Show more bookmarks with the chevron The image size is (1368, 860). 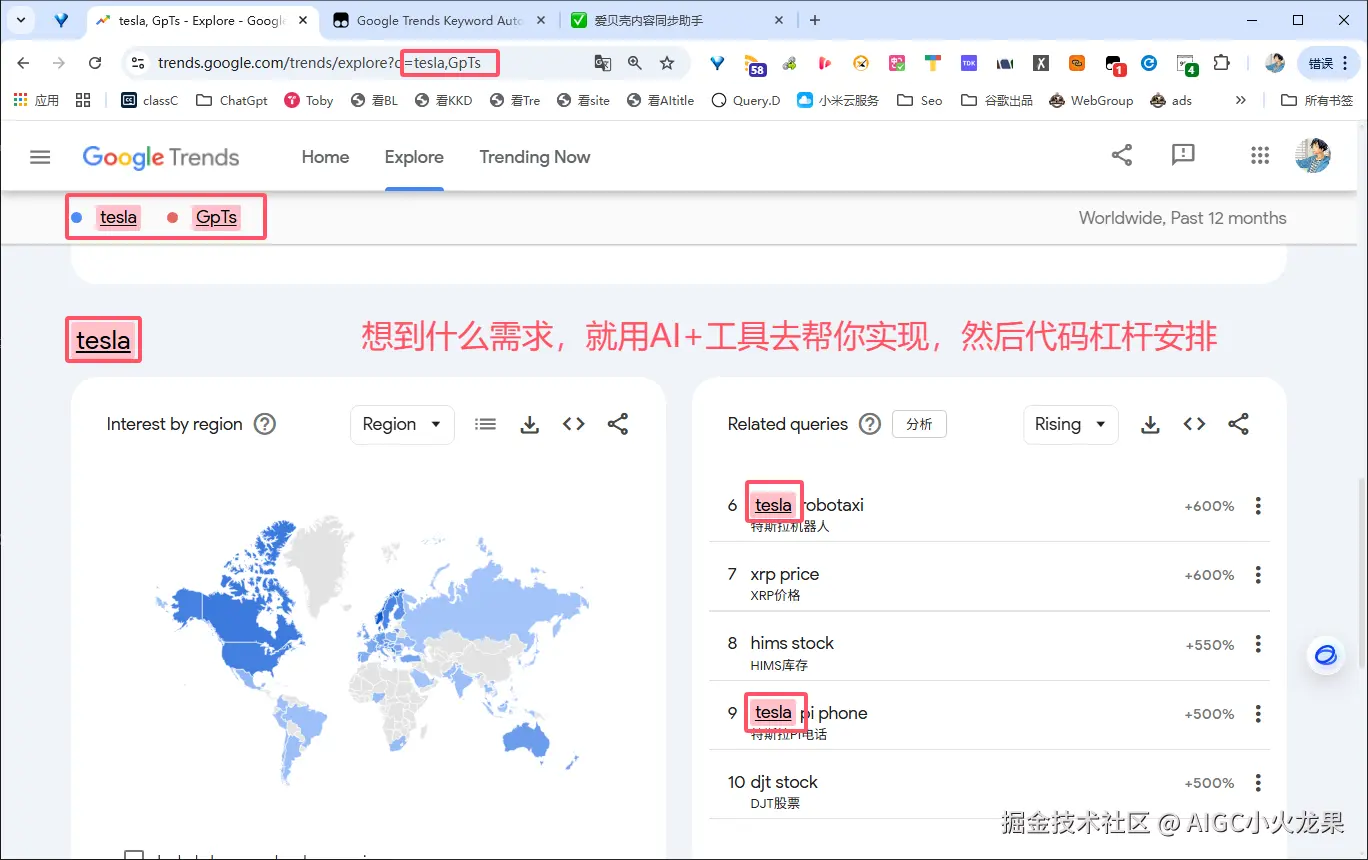[1241, 100]
